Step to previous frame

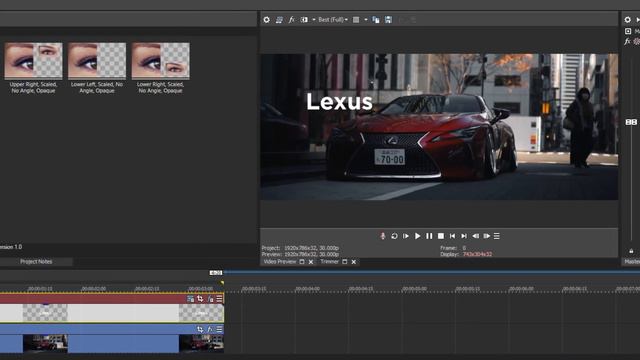pyautogui.click(x=476, y=236)
